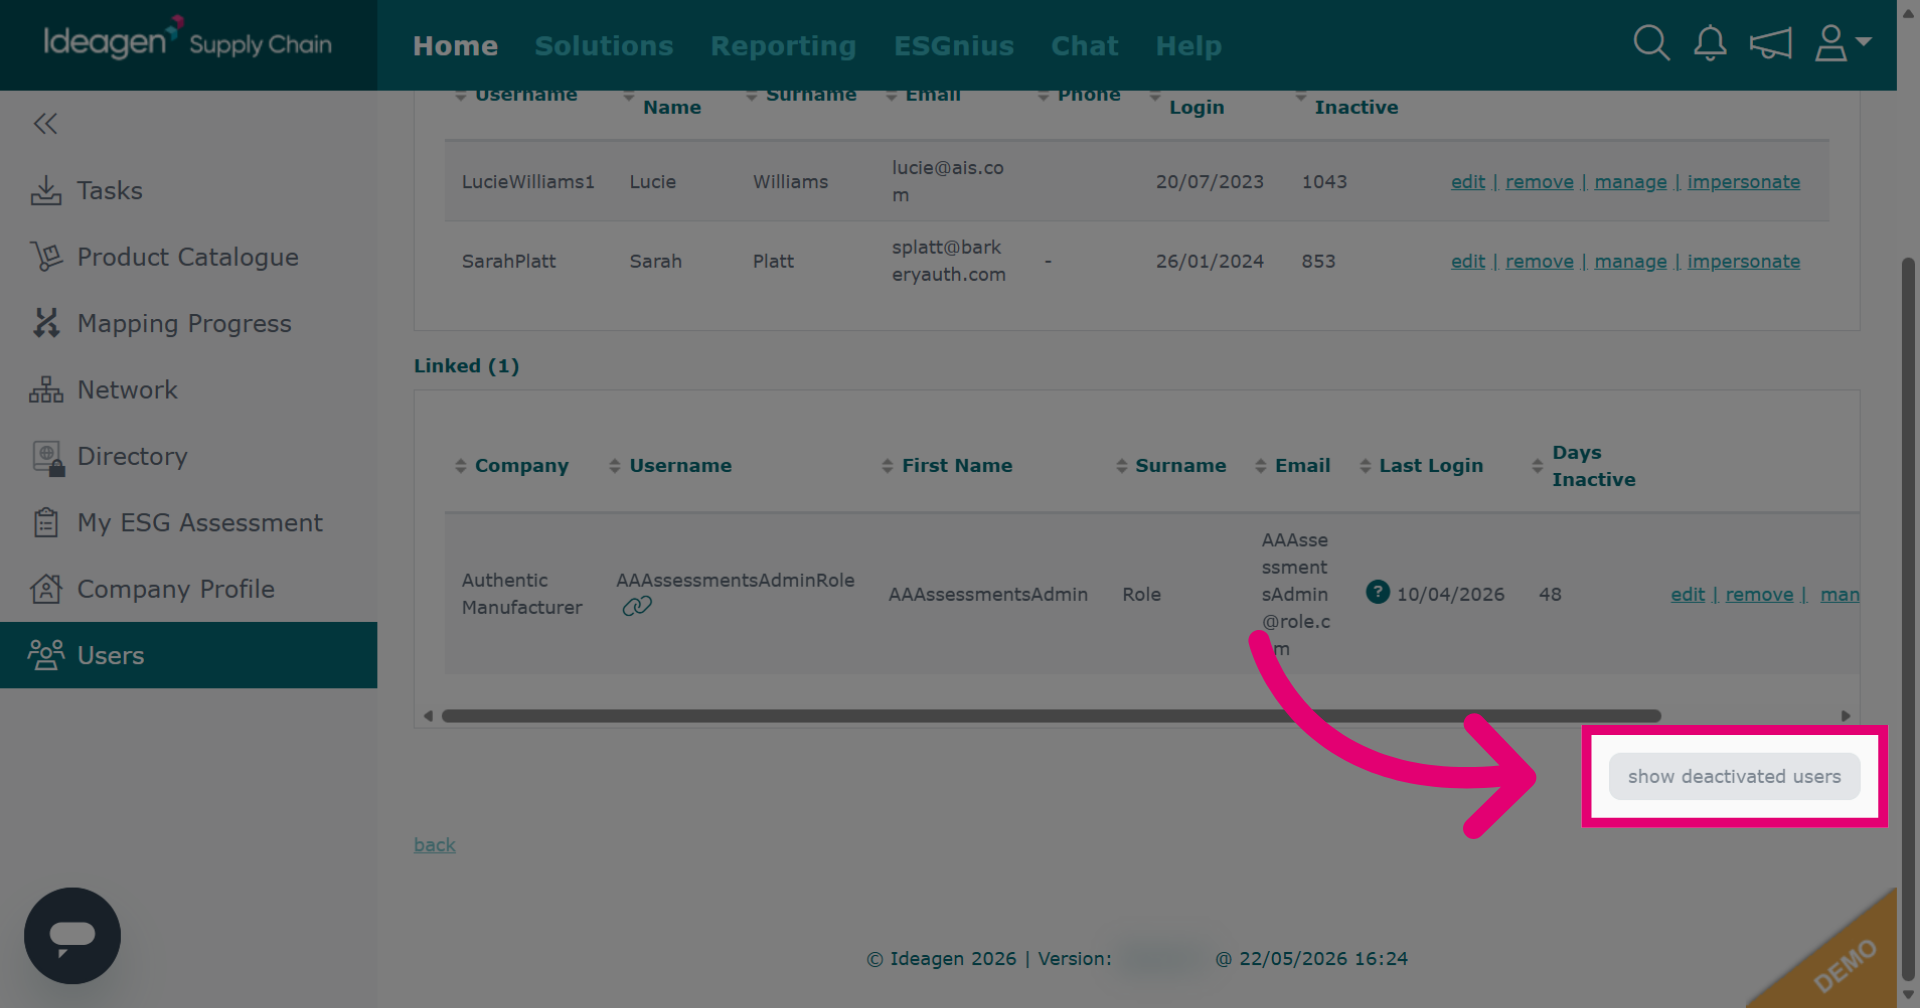Select Network in the sidebar
Viewport: 1920px width, 1008px height.
tap(188, 390)
